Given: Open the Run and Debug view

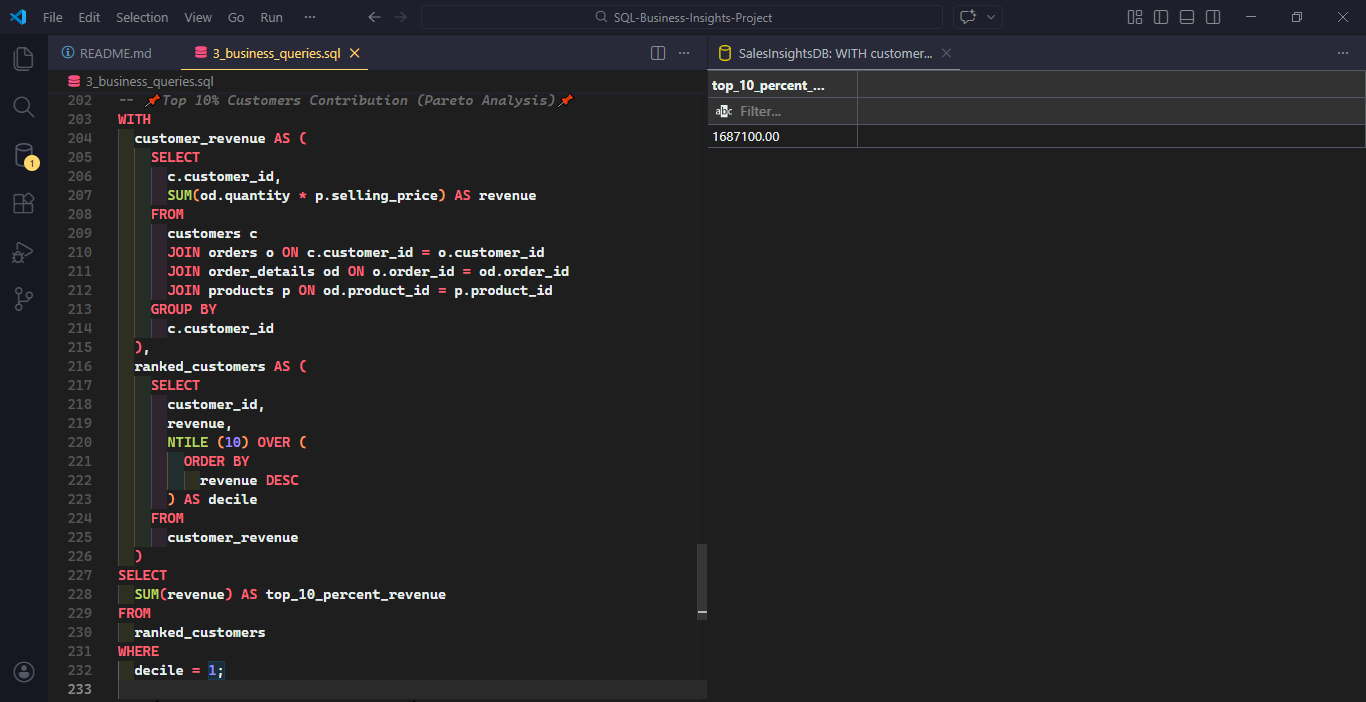Looking at the screenshot, I should click(x=23, y=252).
